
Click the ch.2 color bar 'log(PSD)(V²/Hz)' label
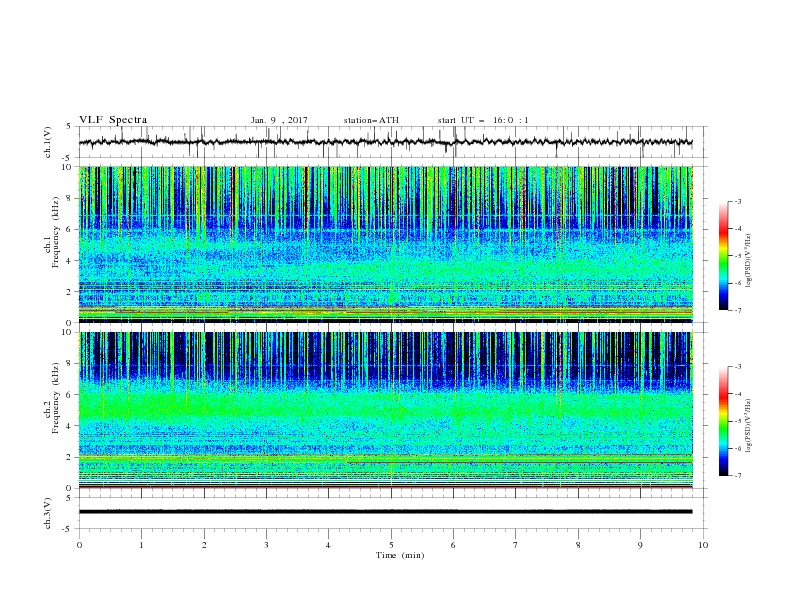click(749, 426)
